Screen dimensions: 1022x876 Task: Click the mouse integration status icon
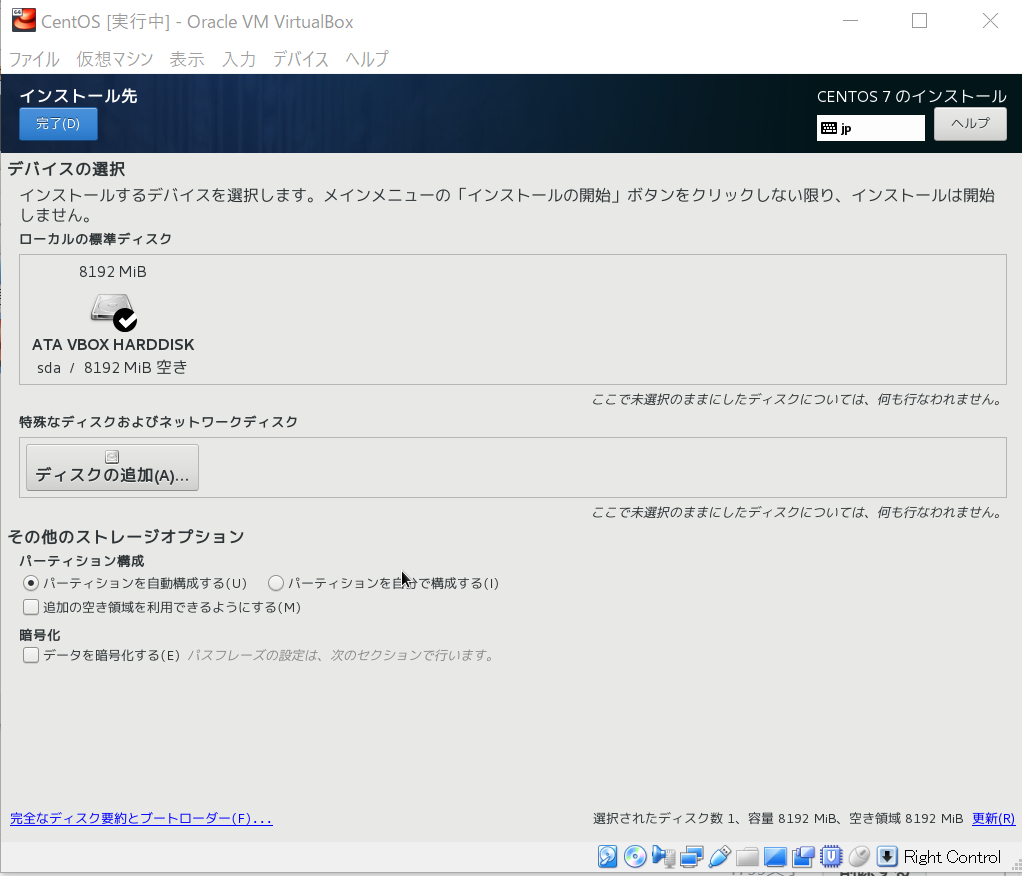[859, 856]
